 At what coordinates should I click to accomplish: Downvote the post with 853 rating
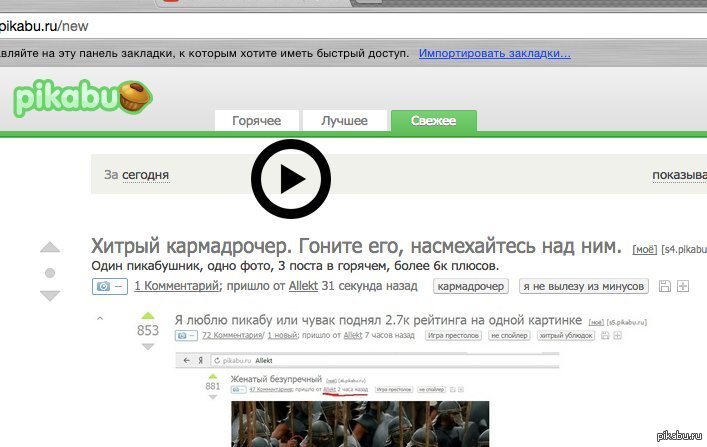[x=148, y=346]
